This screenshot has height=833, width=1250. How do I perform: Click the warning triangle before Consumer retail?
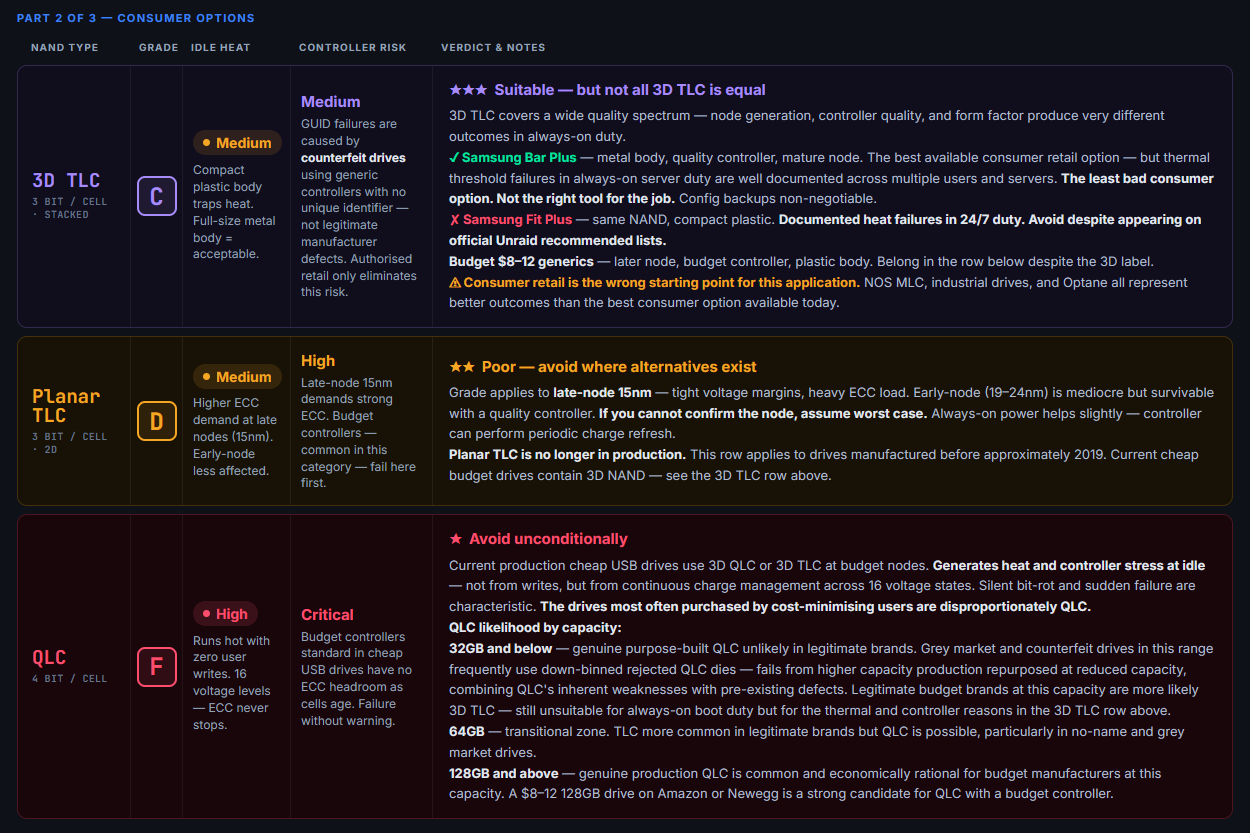(455, 283)
